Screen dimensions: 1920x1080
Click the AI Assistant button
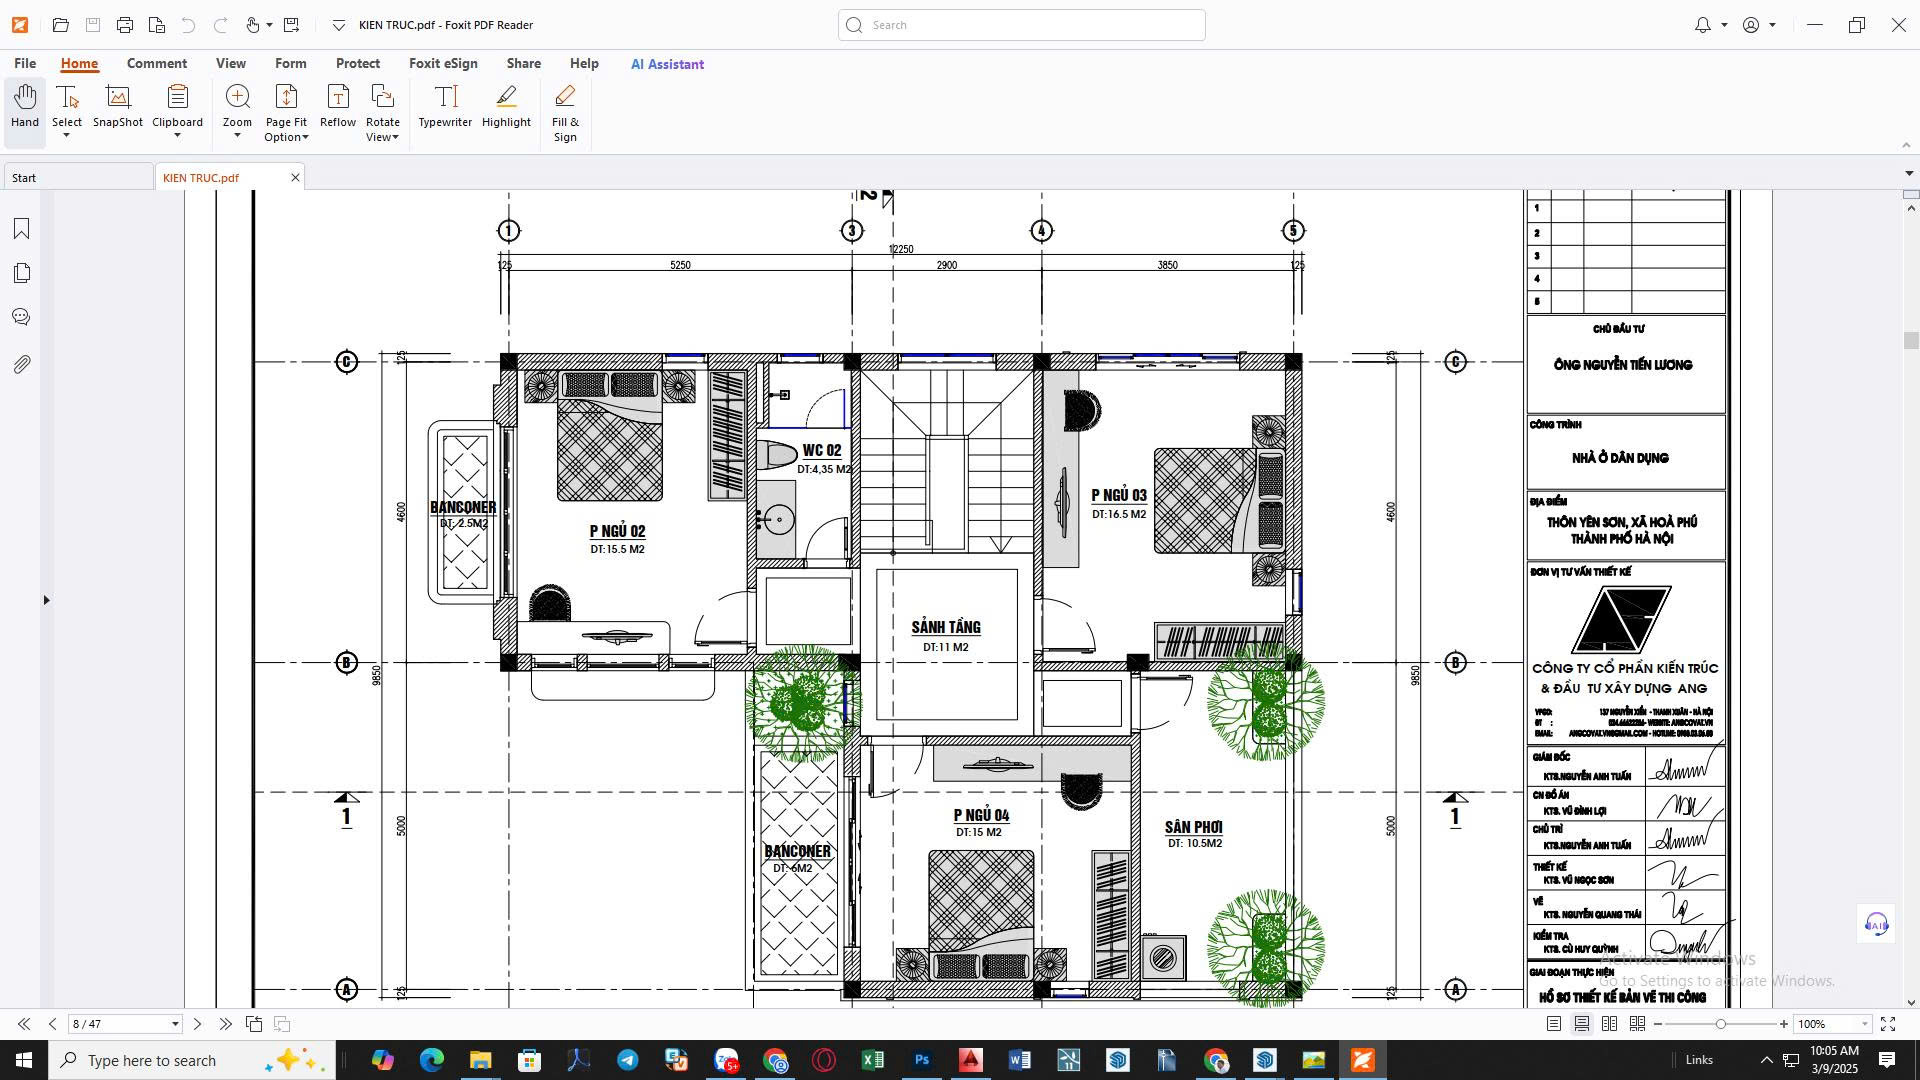pyautogui.click(x=667, y=64)
